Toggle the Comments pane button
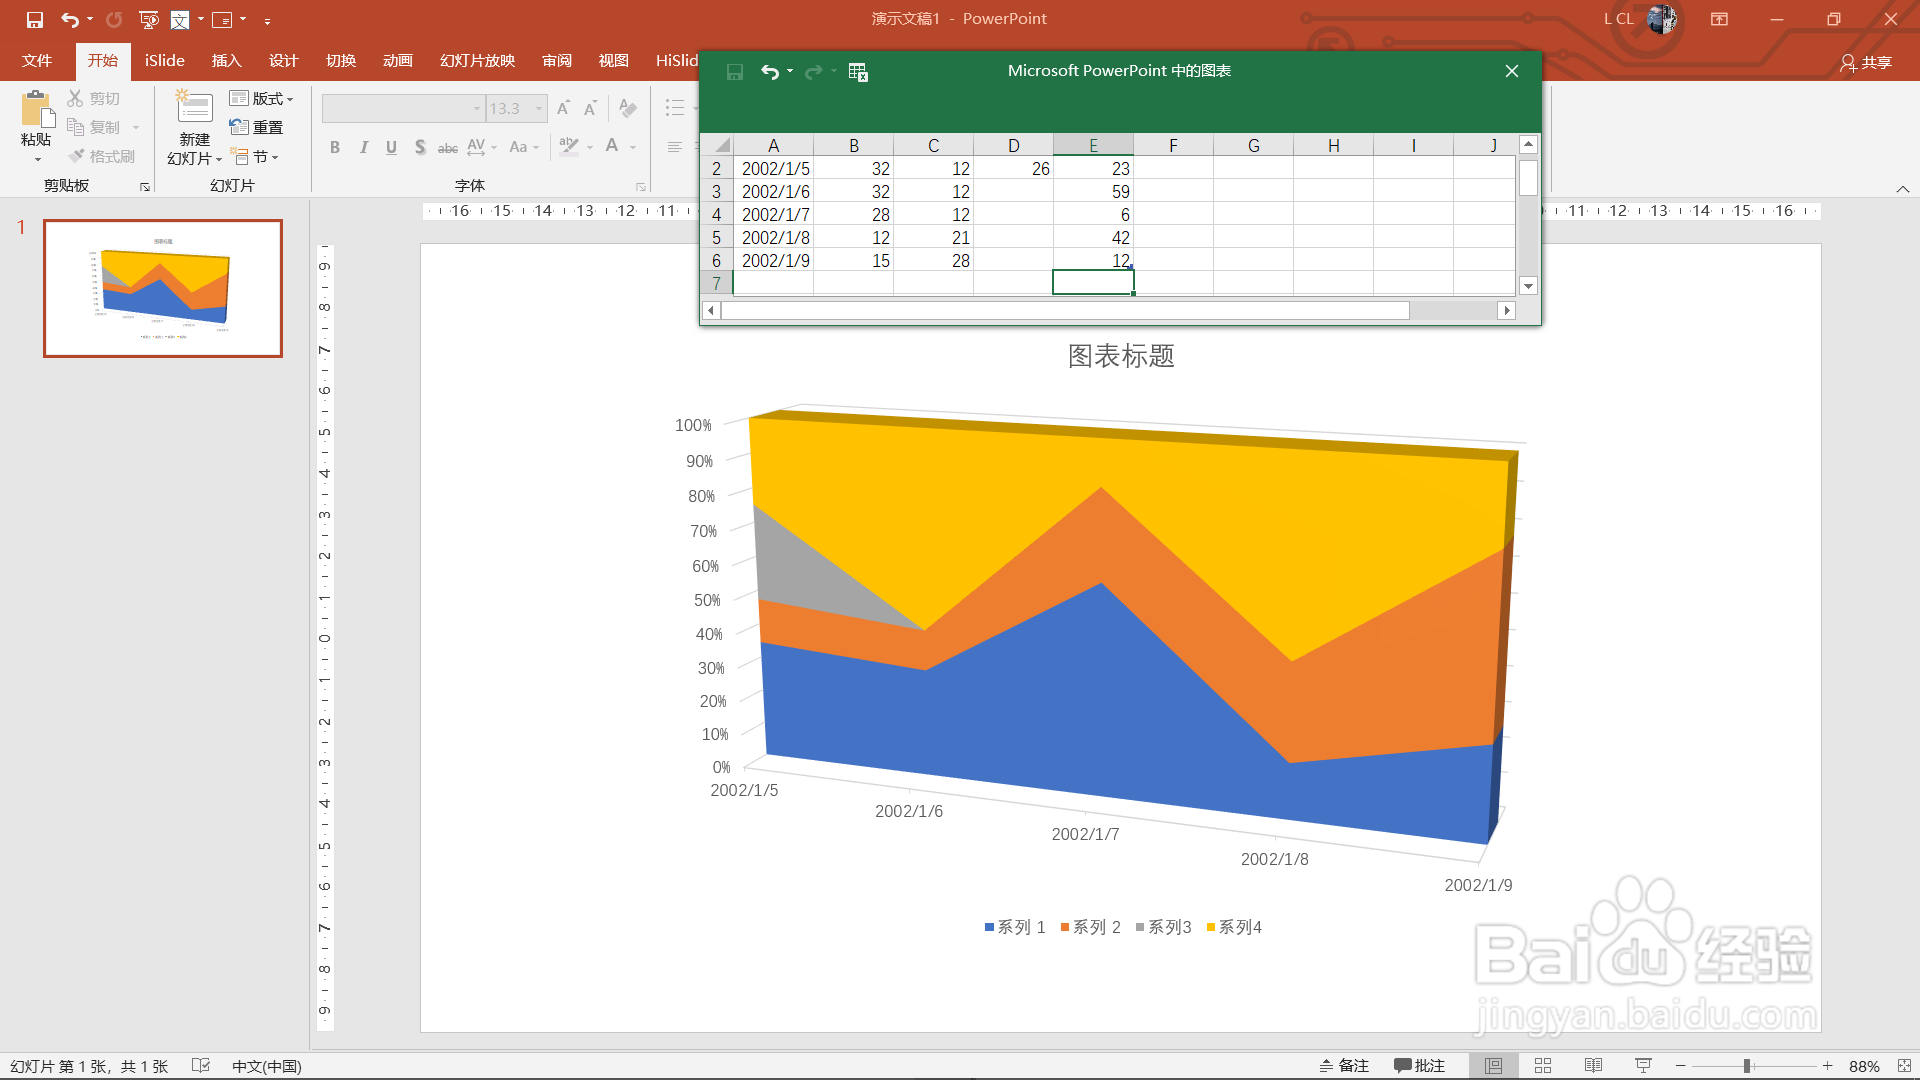 (1420, 1066)
